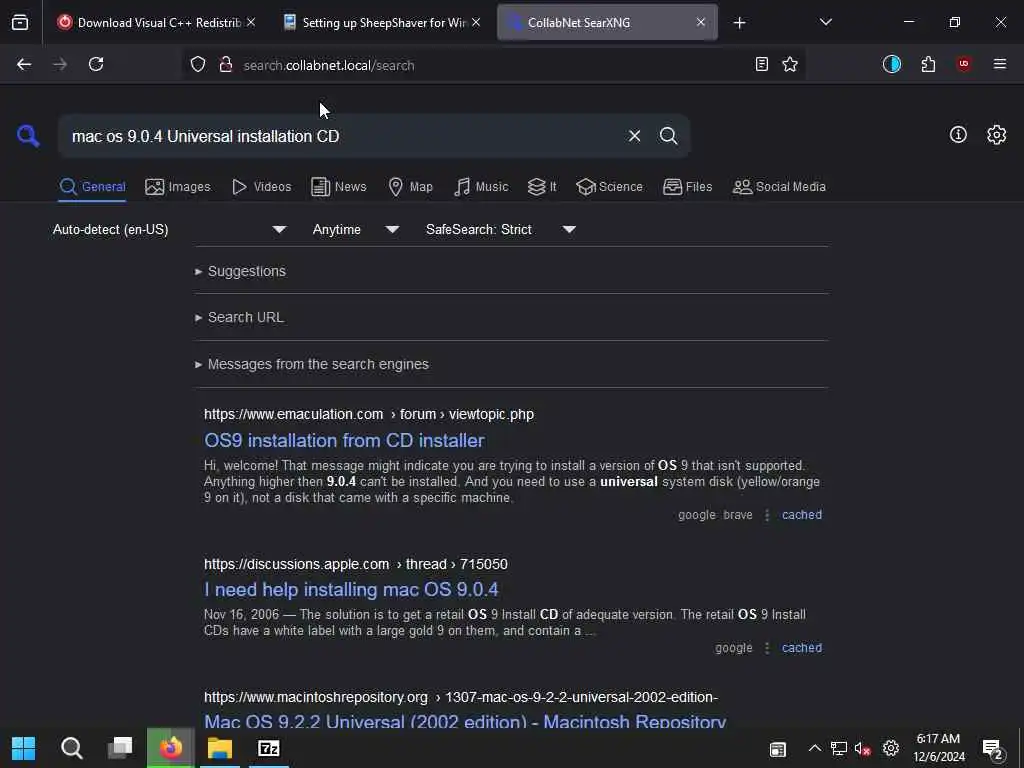Select the Social Media category
The height and width of the screenshot is (768, 1024).
point(779,187)
